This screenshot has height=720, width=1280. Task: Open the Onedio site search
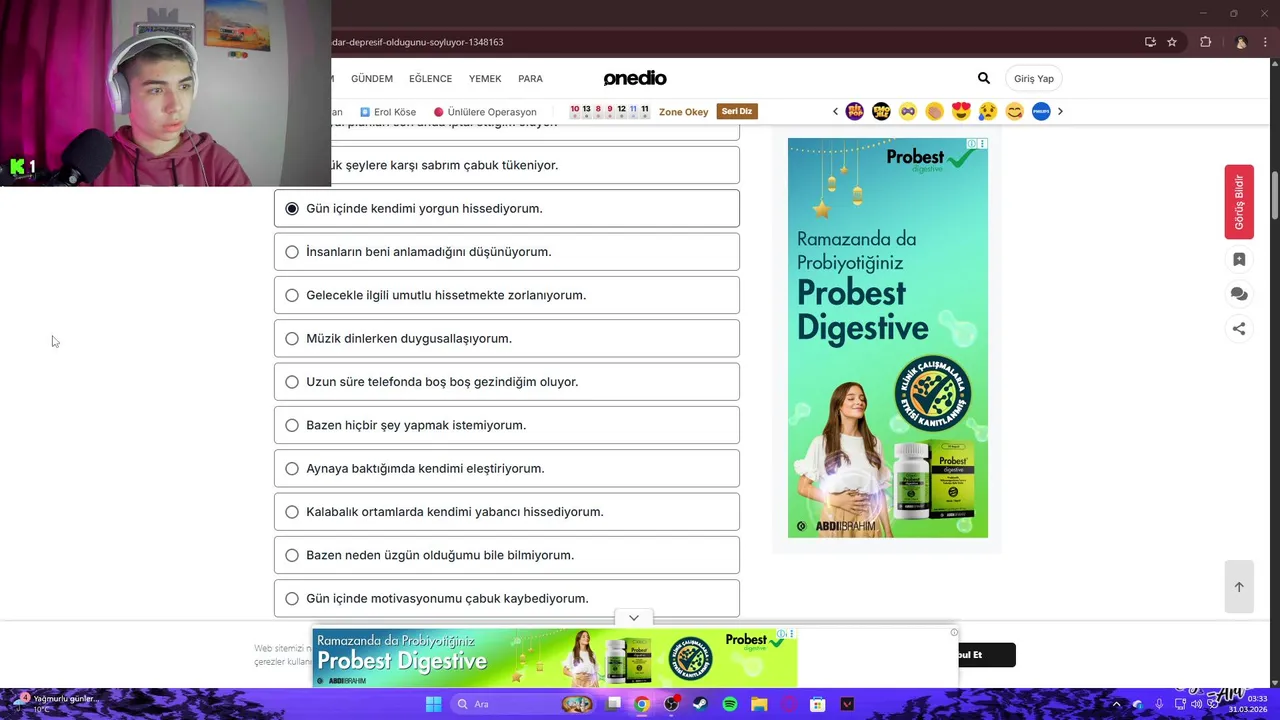(x=983, y=78)
